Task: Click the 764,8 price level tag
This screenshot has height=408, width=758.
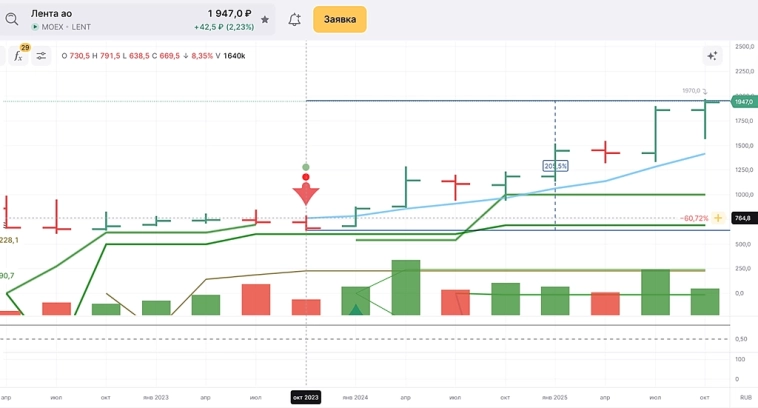Action: click(x=743, y=218)
